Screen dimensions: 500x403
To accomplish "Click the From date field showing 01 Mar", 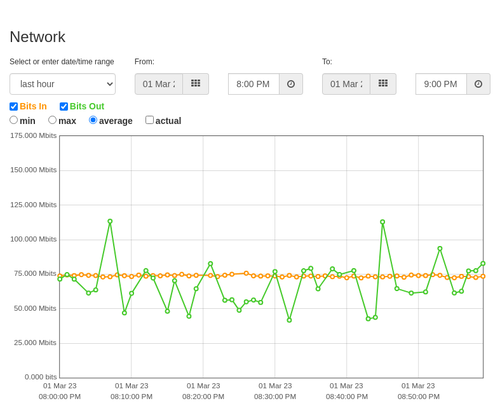I will coord(159,84).
